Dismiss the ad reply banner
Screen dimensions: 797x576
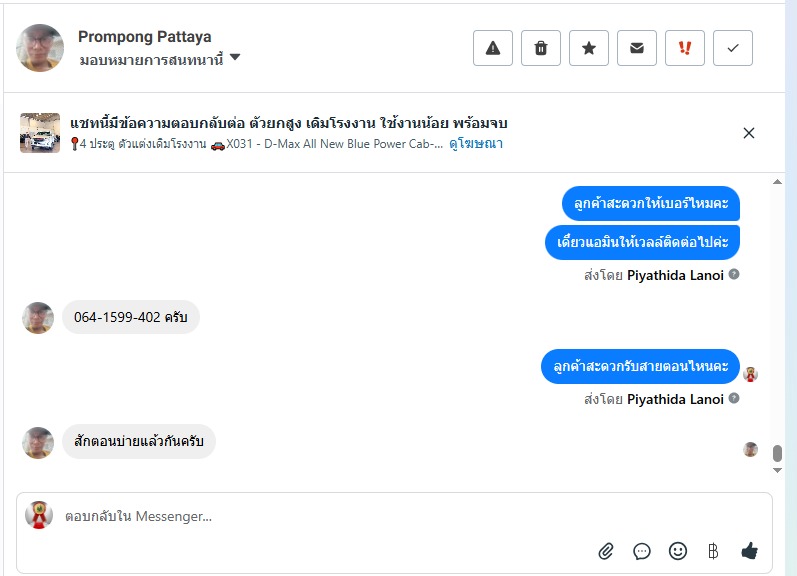tap(749, 133)
